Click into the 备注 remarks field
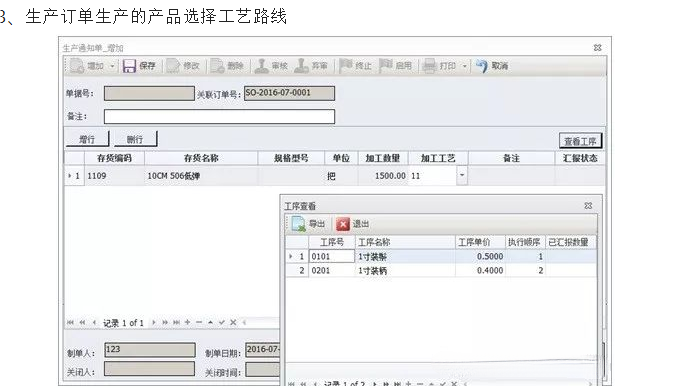 pos(219,116)
